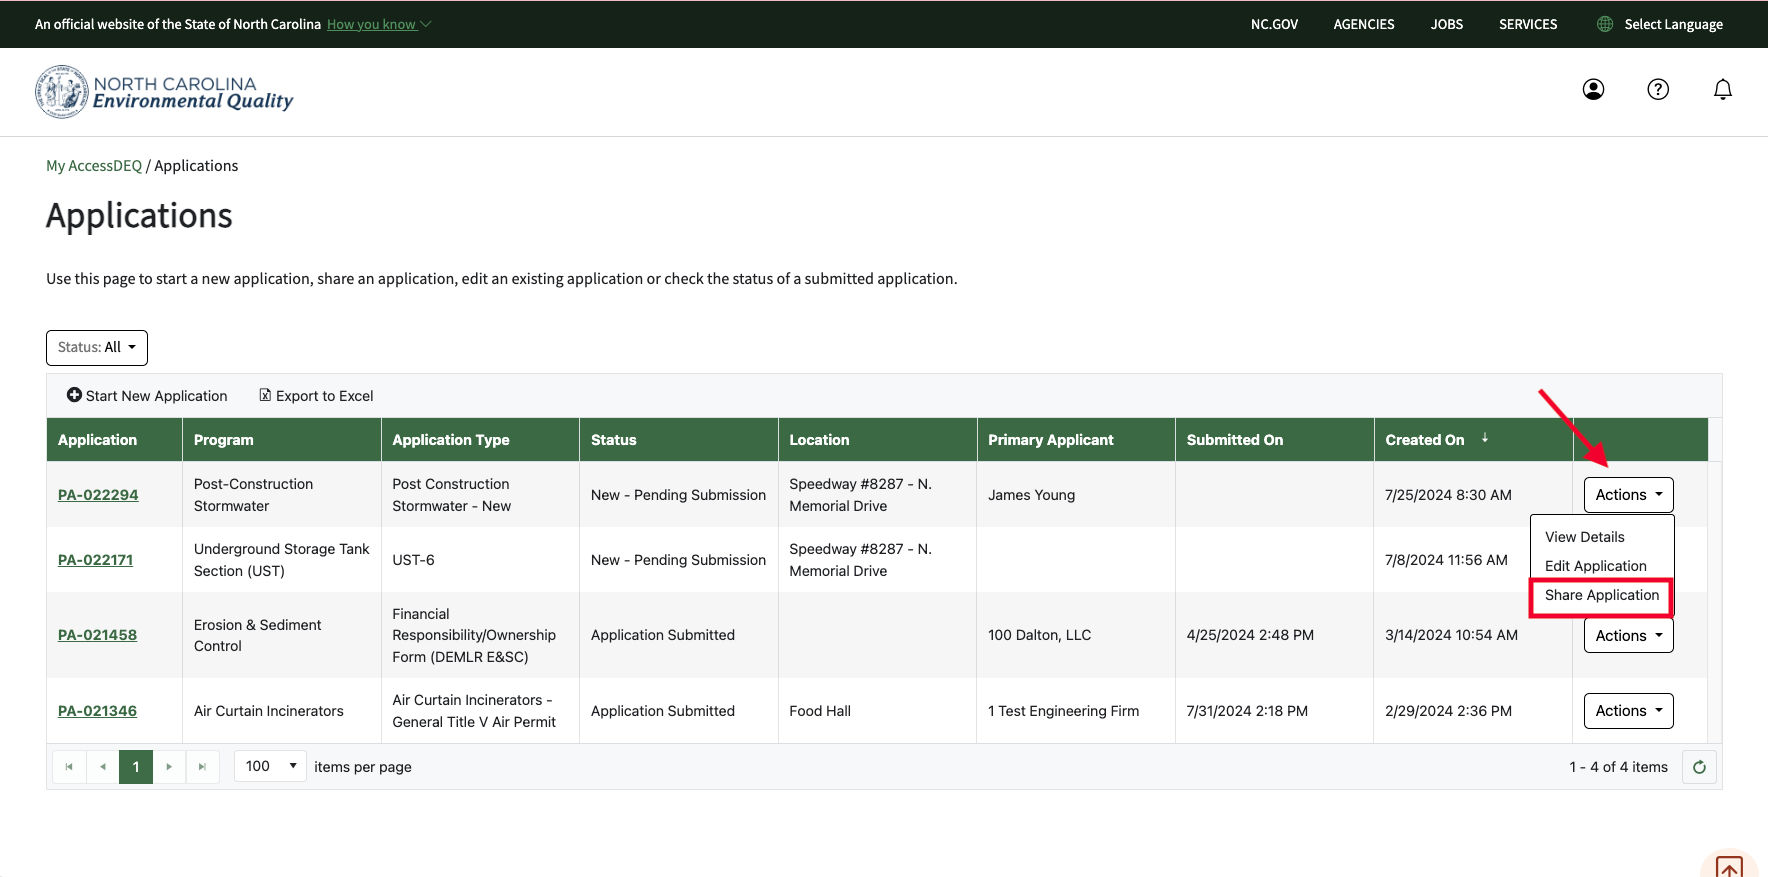Image resolution: width=1768 pixels, height=877 pixels.
Task: Click Start New Application
Action: [147, 396]
